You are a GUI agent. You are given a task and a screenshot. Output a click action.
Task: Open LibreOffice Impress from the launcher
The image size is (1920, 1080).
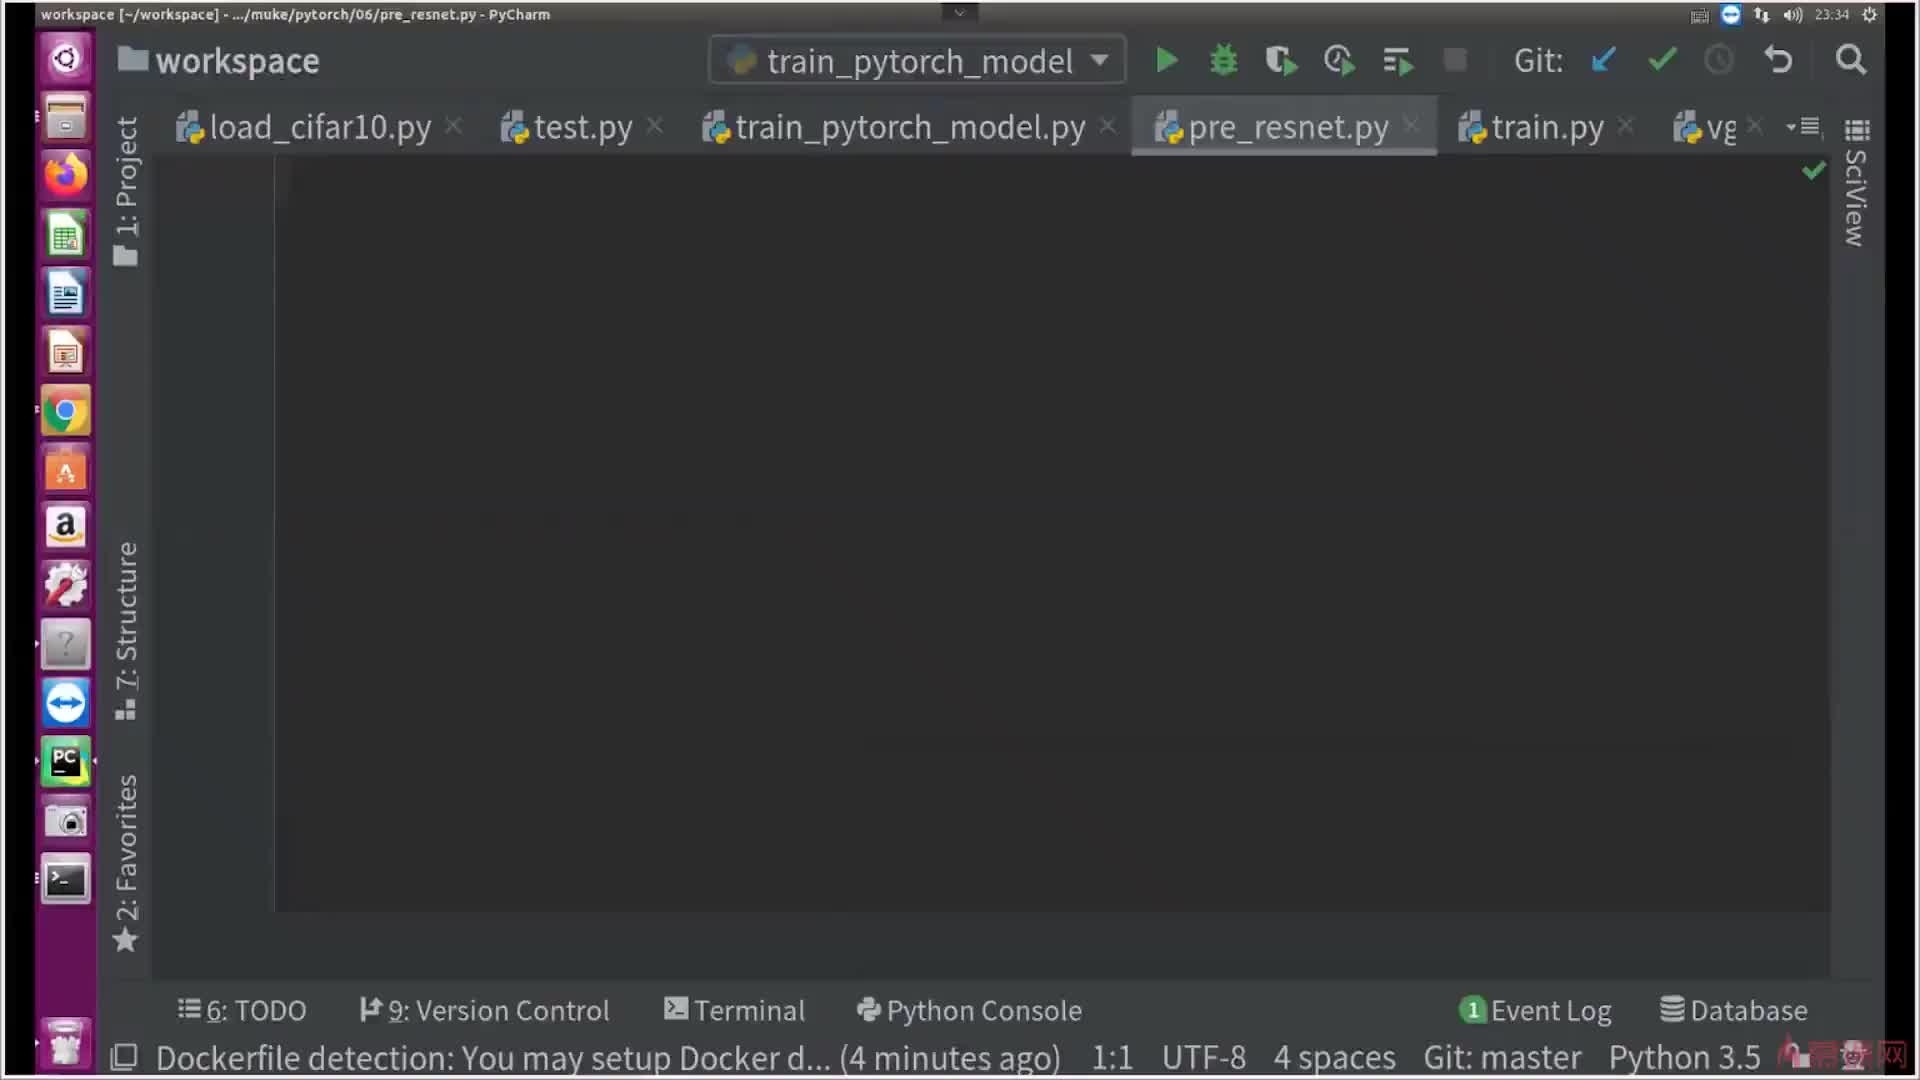tap(66, 352)
